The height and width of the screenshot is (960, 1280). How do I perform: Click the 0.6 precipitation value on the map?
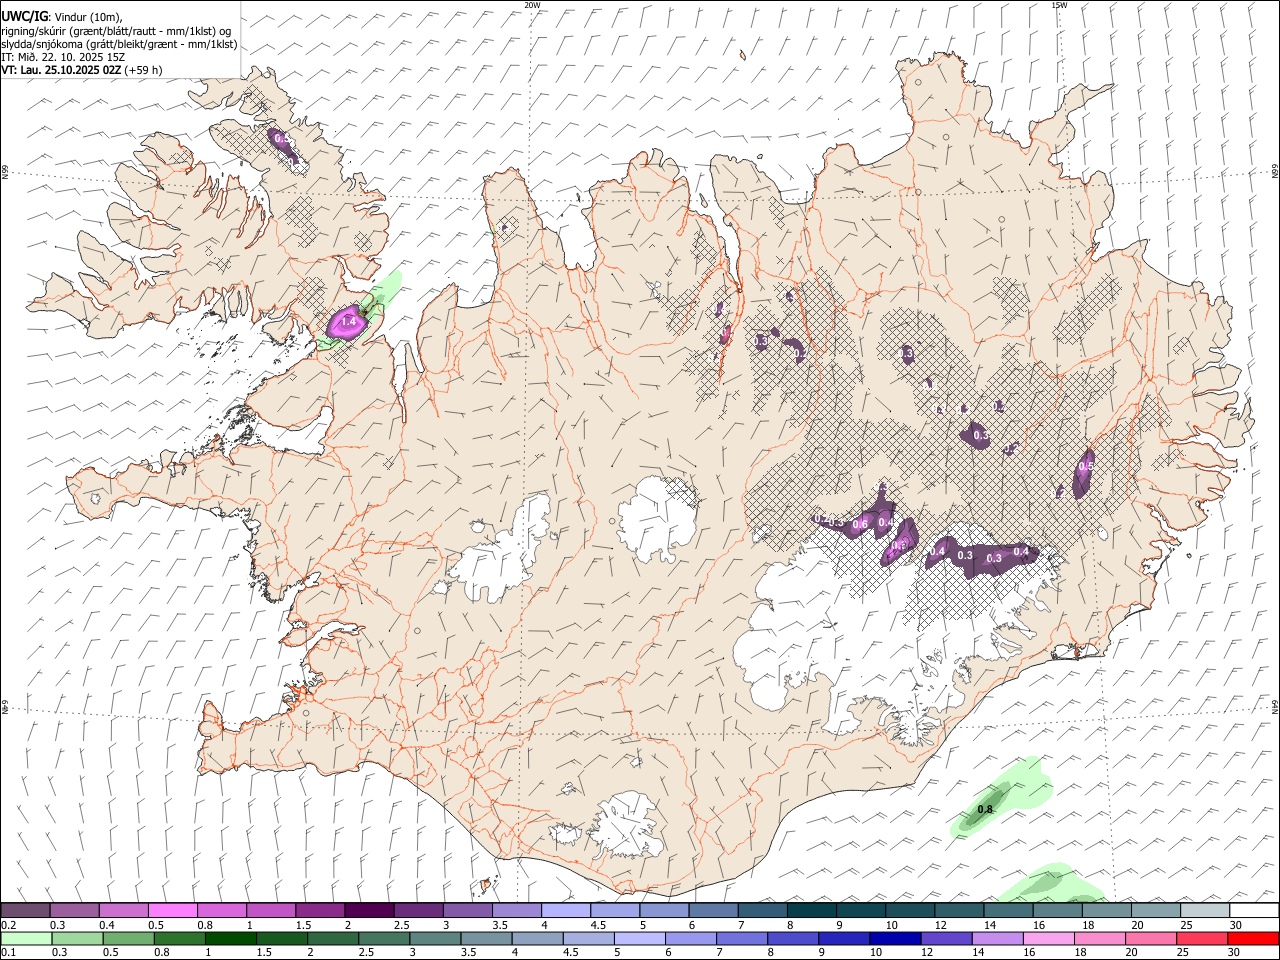860,524
